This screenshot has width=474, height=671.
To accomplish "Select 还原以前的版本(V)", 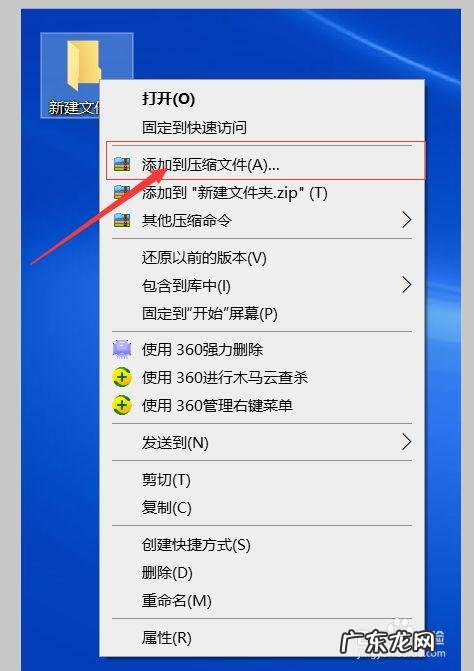I will pos(204,258).
